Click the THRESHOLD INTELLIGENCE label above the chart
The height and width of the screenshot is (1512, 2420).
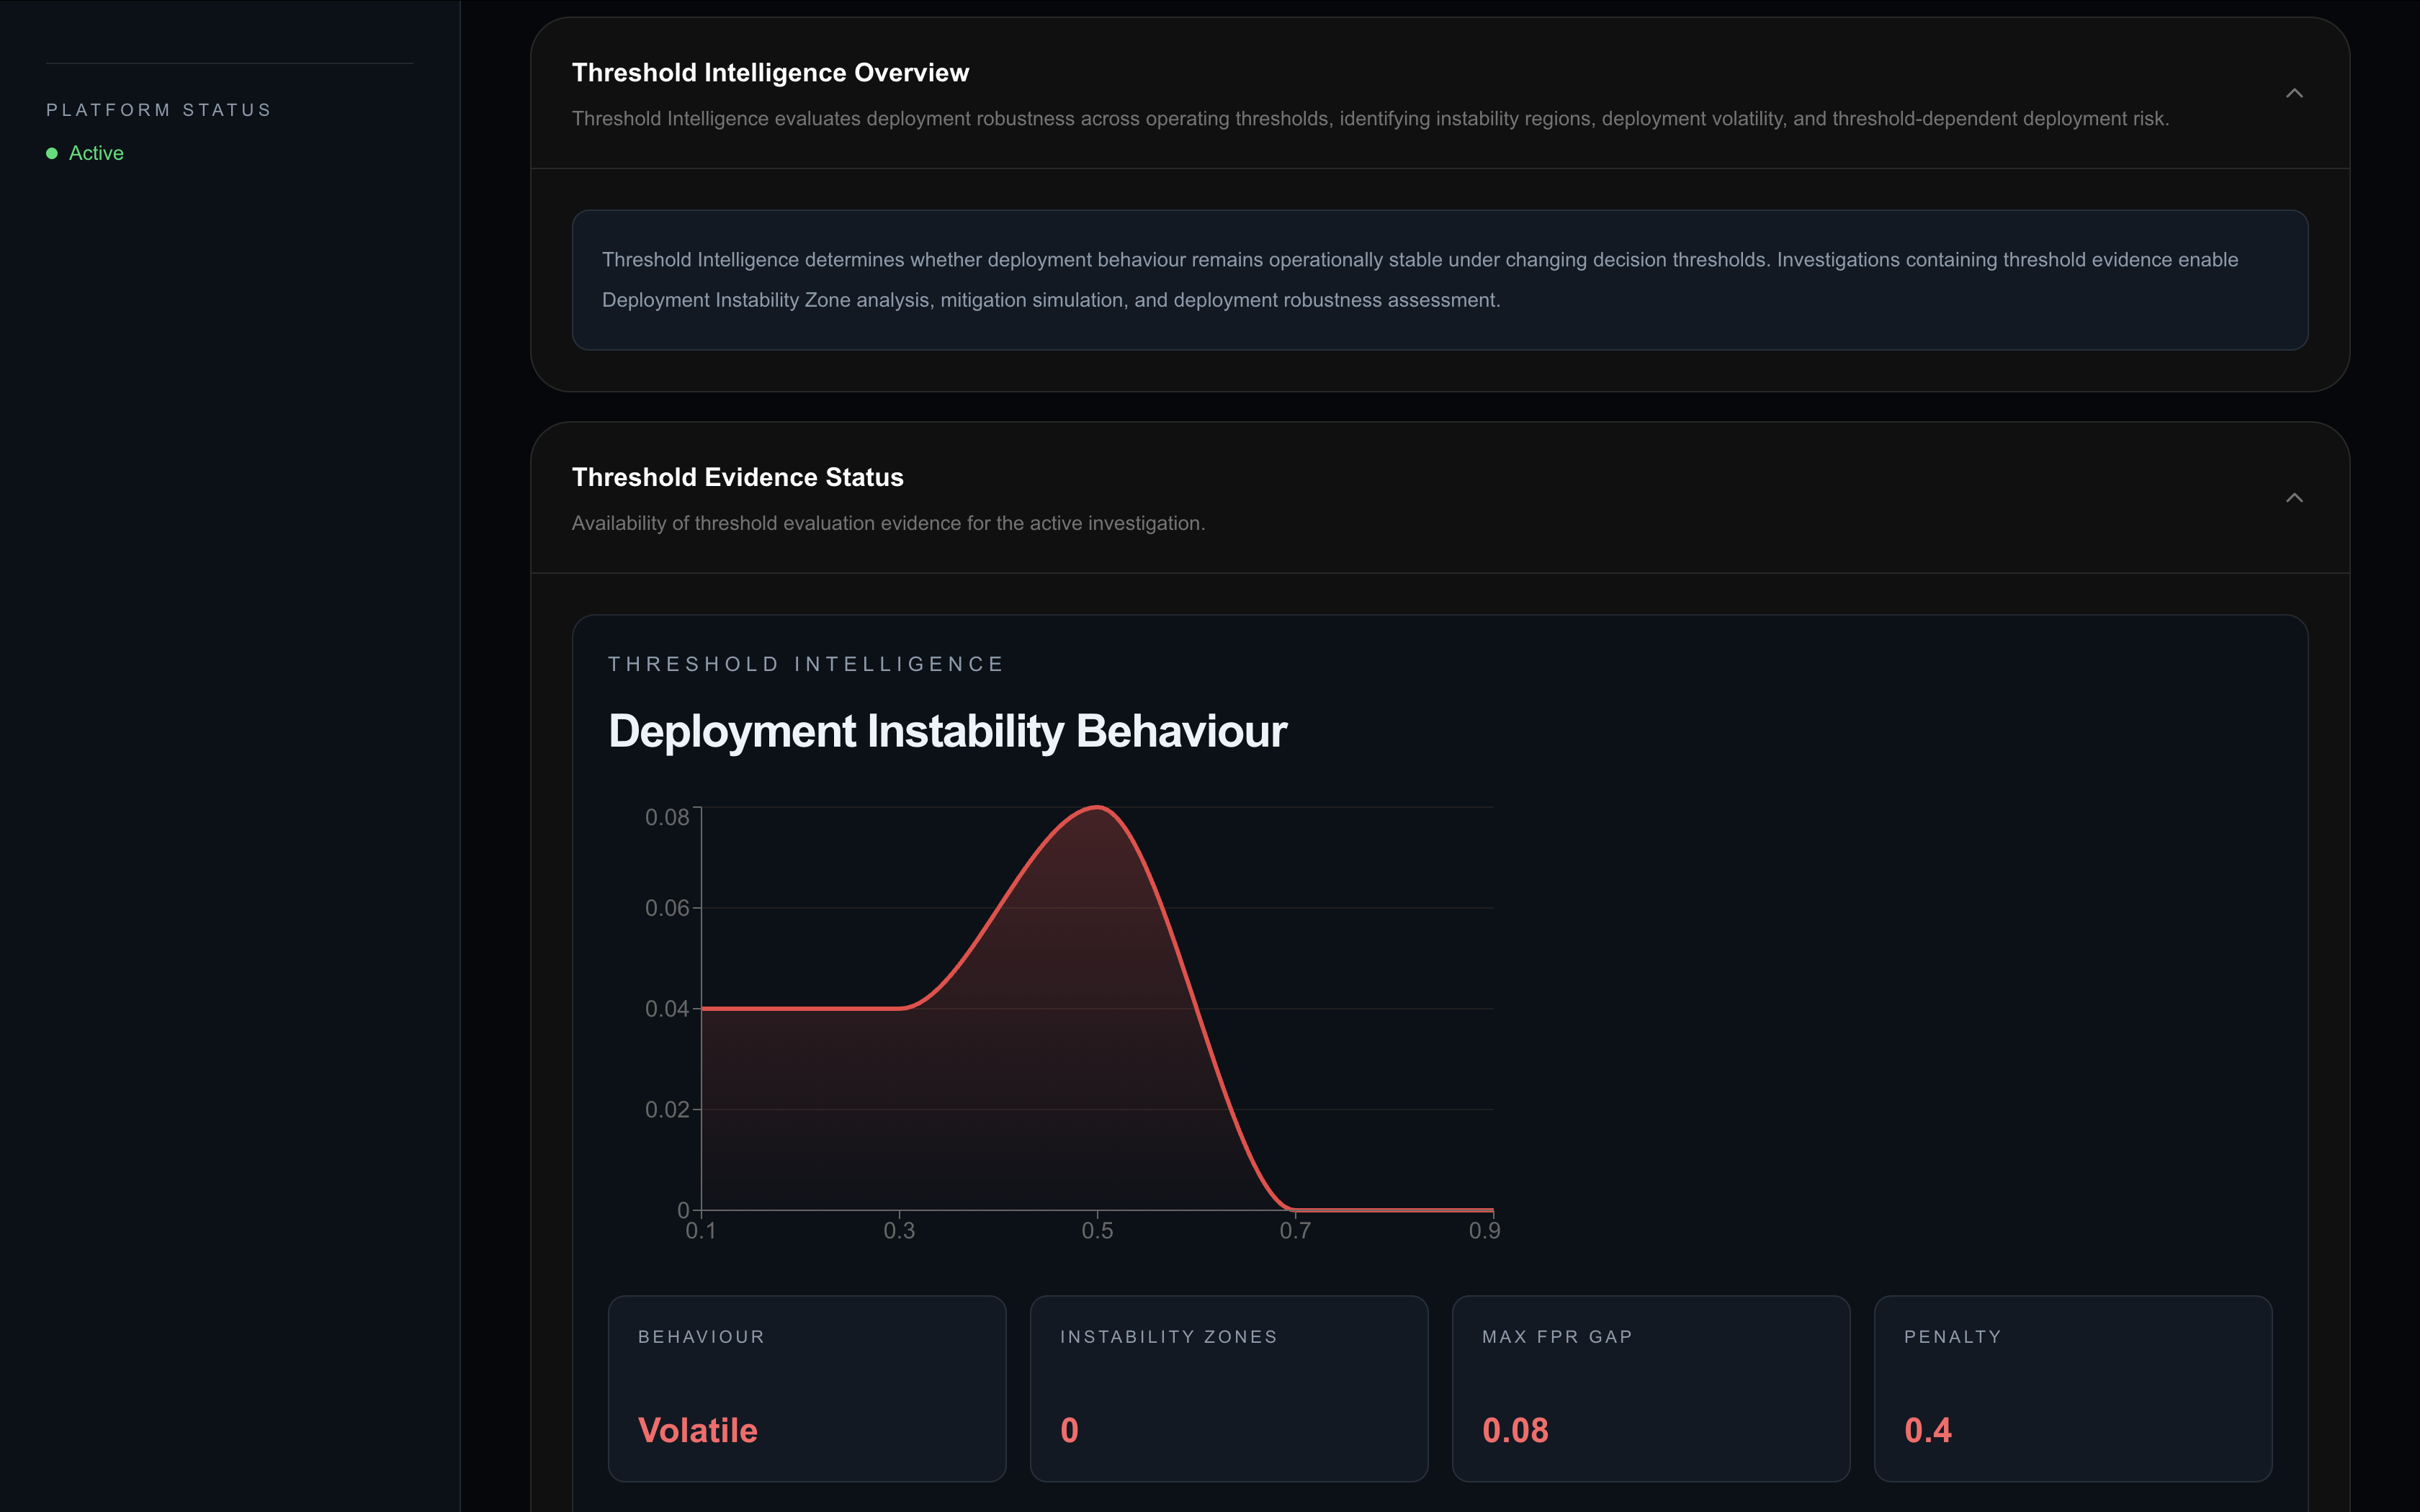(x=806, y=664)
